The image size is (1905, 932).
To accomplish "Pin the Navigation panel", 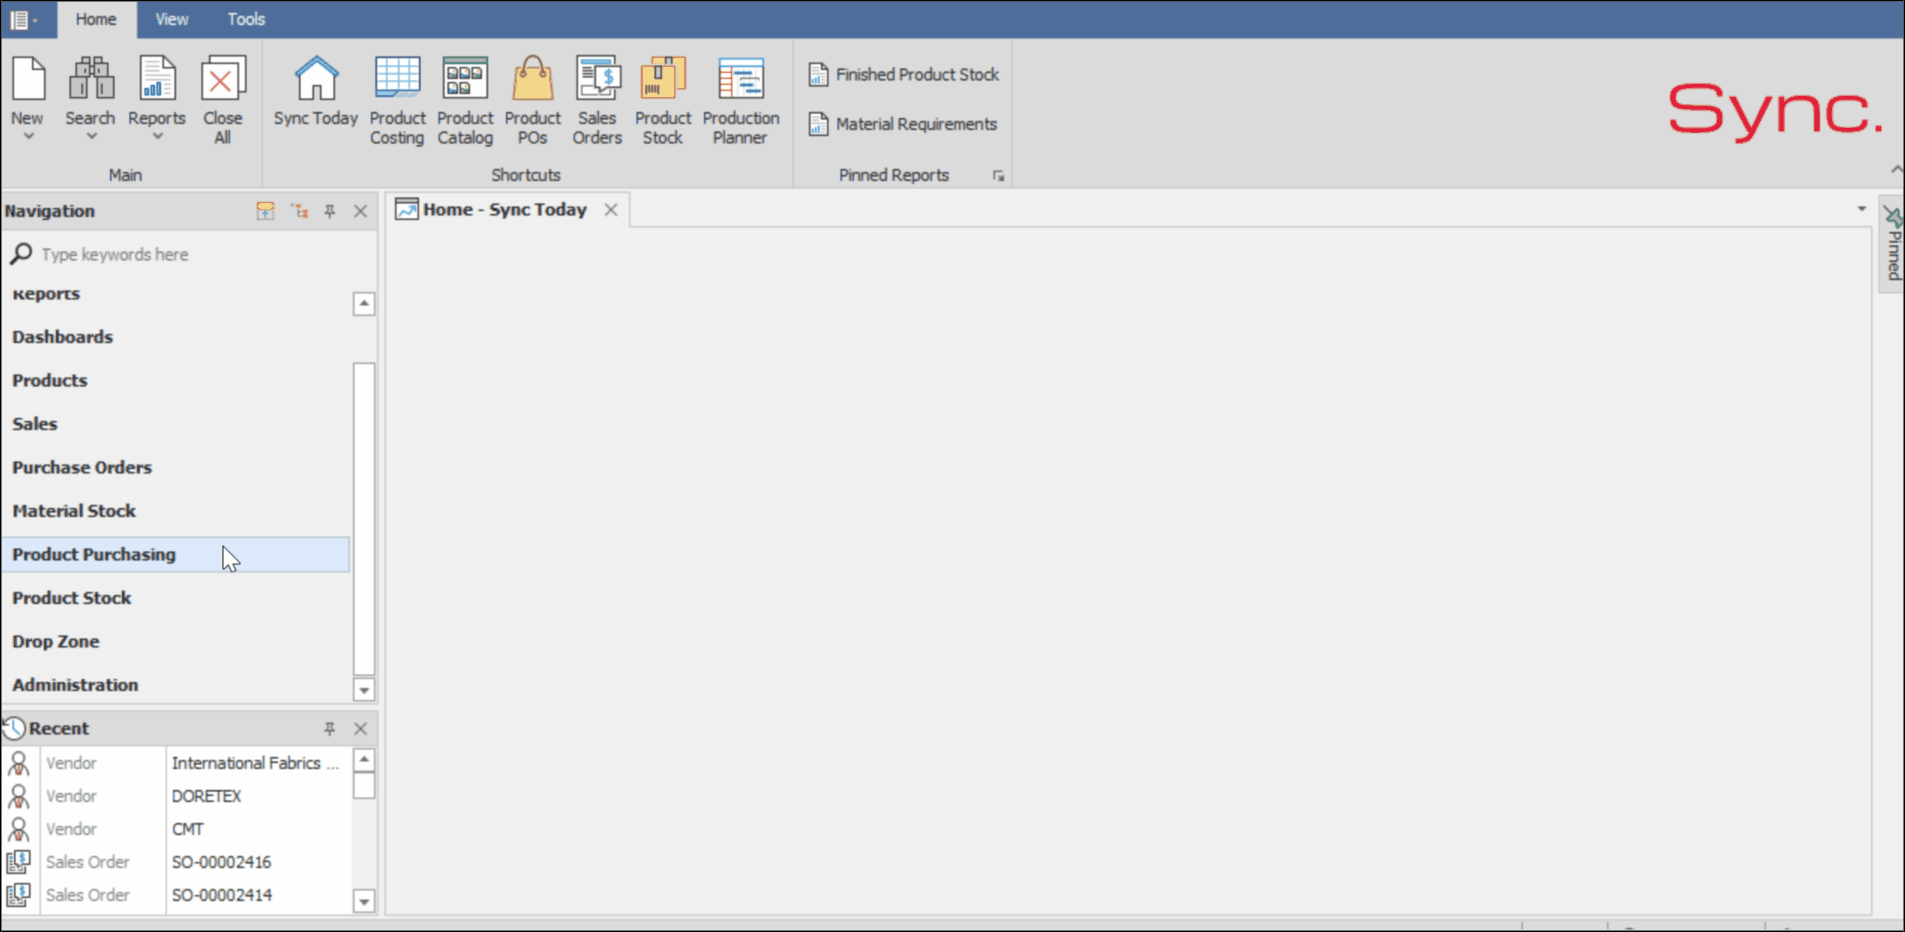I will (330, 211).
